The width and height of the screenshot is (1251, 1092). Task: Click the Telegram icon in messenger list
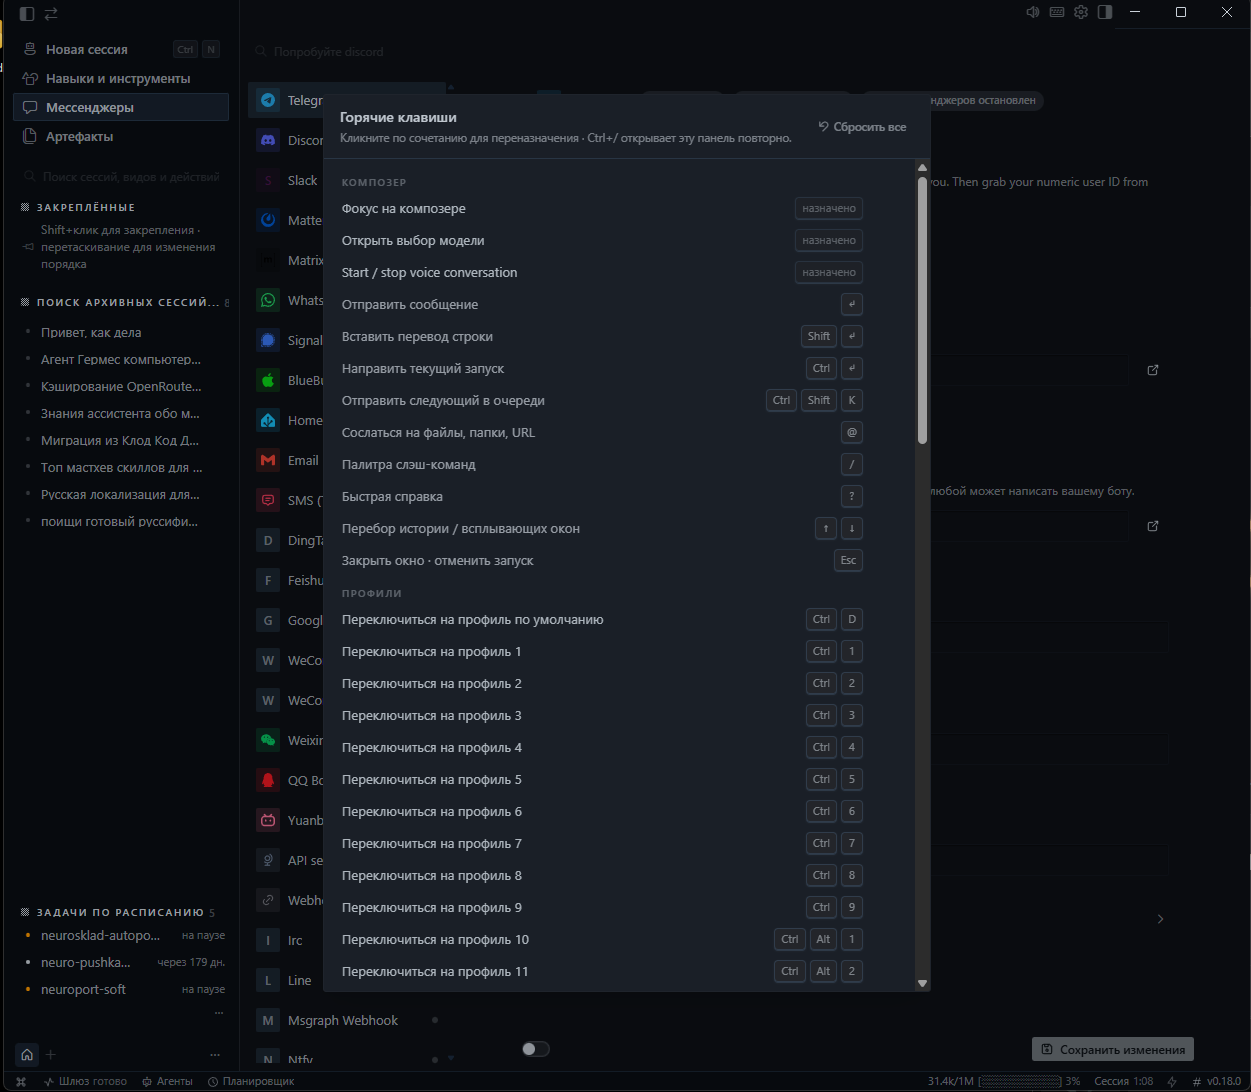267,100
